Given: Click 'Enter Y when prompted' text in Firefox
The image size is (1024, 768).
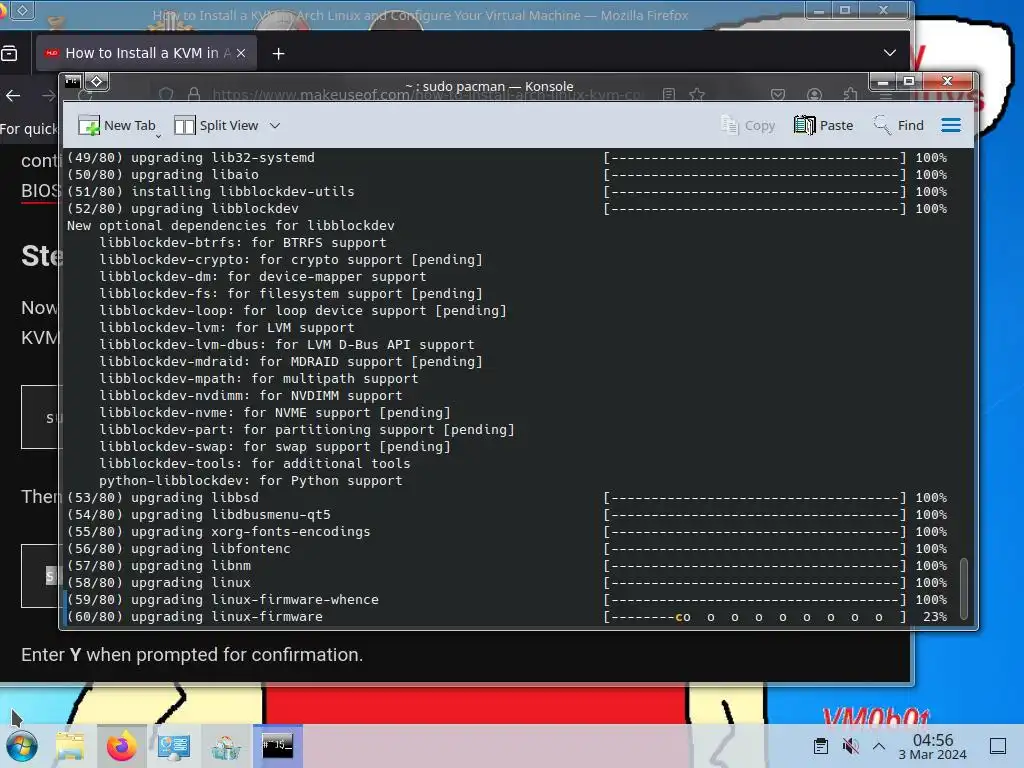Looking at the screenshot, I should pos(191,654).
